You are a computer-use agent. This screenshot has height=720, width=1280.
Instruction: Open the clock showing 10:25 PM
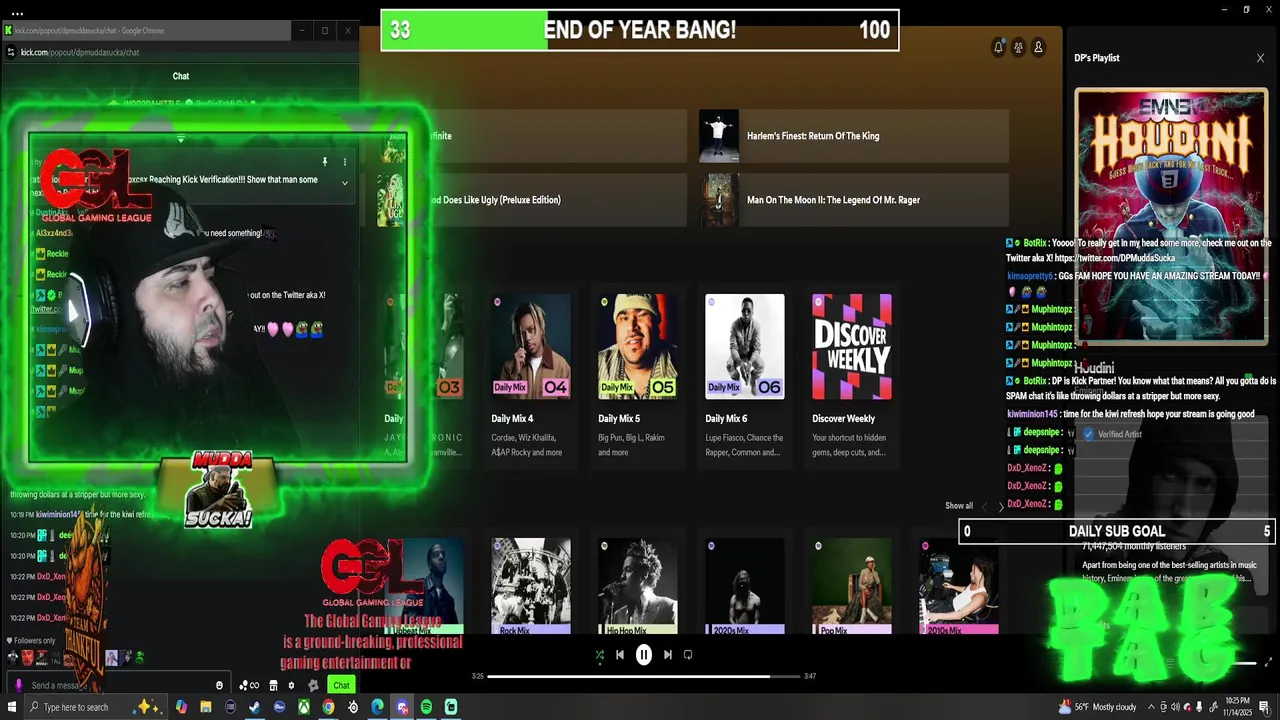(1238, 707)
